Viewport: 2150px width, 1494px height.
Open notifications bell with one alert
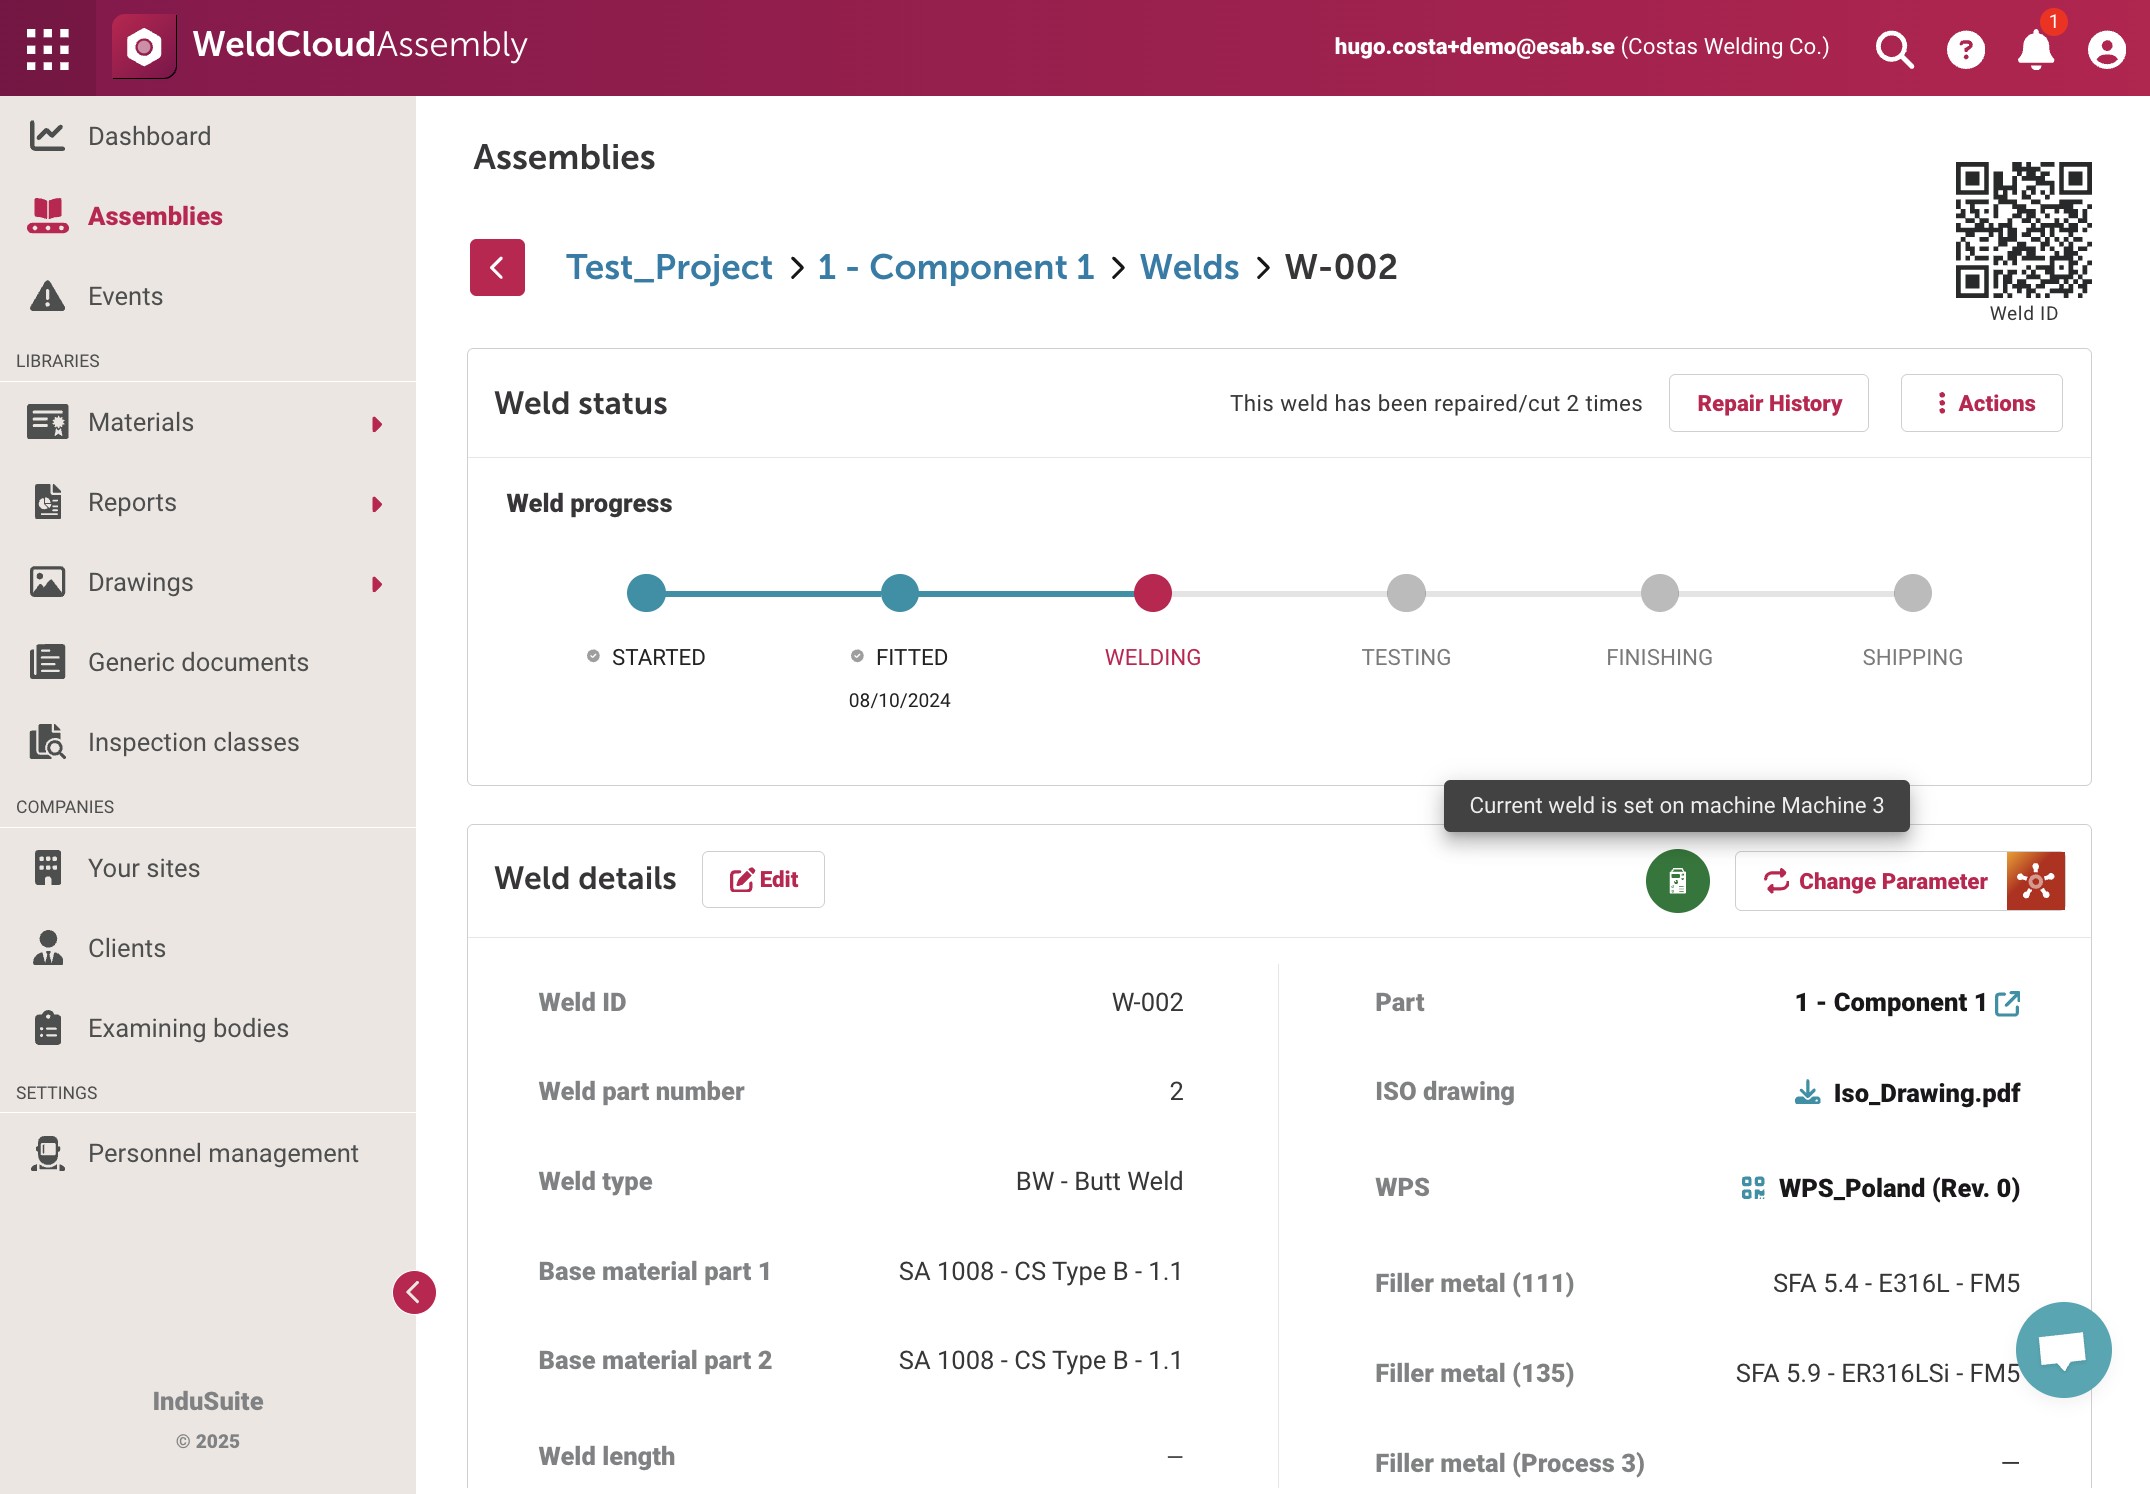point(2036,48)
